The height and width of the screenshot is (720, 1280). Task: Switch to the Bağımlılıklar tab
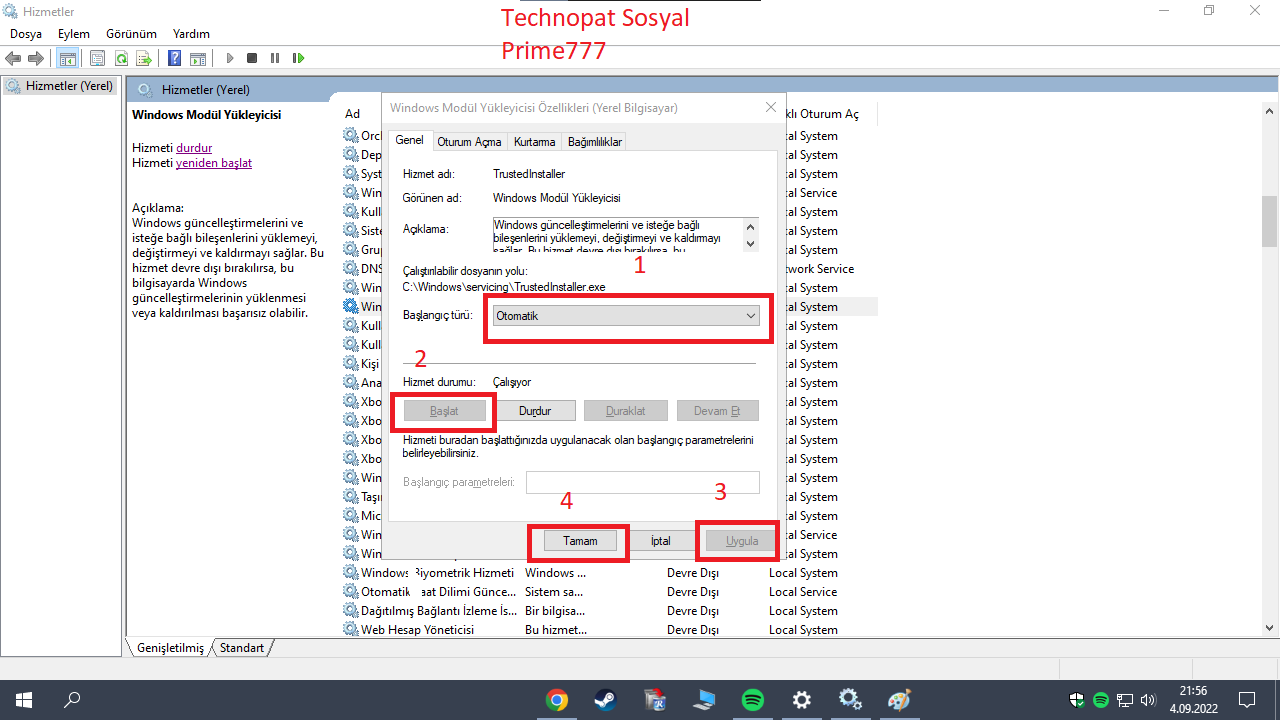[x=595, y=142]
